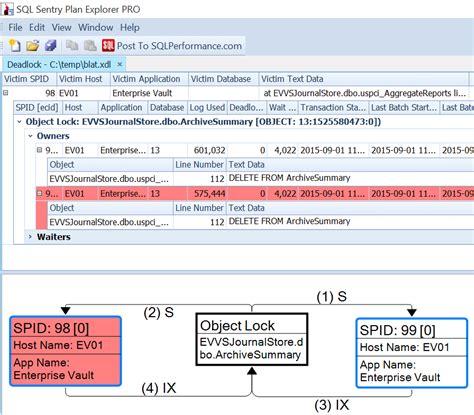Click the (2) S edge label

pyautogui.click(x=159, y=313)
